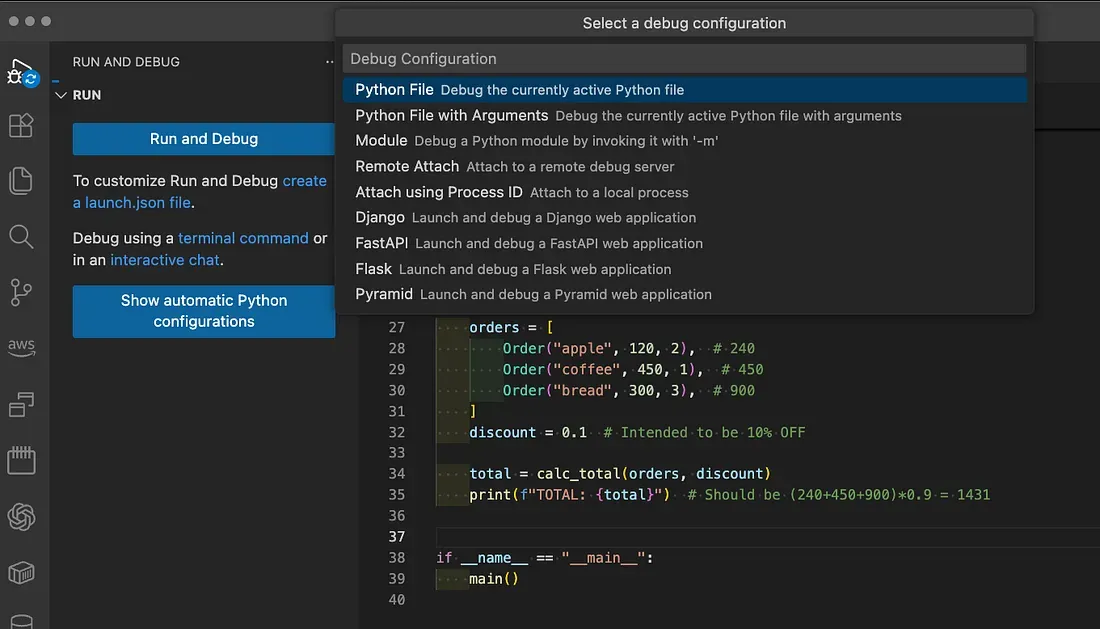
Task: Open the Containers icon below Remote Explorer
Action: coord(21,460)
